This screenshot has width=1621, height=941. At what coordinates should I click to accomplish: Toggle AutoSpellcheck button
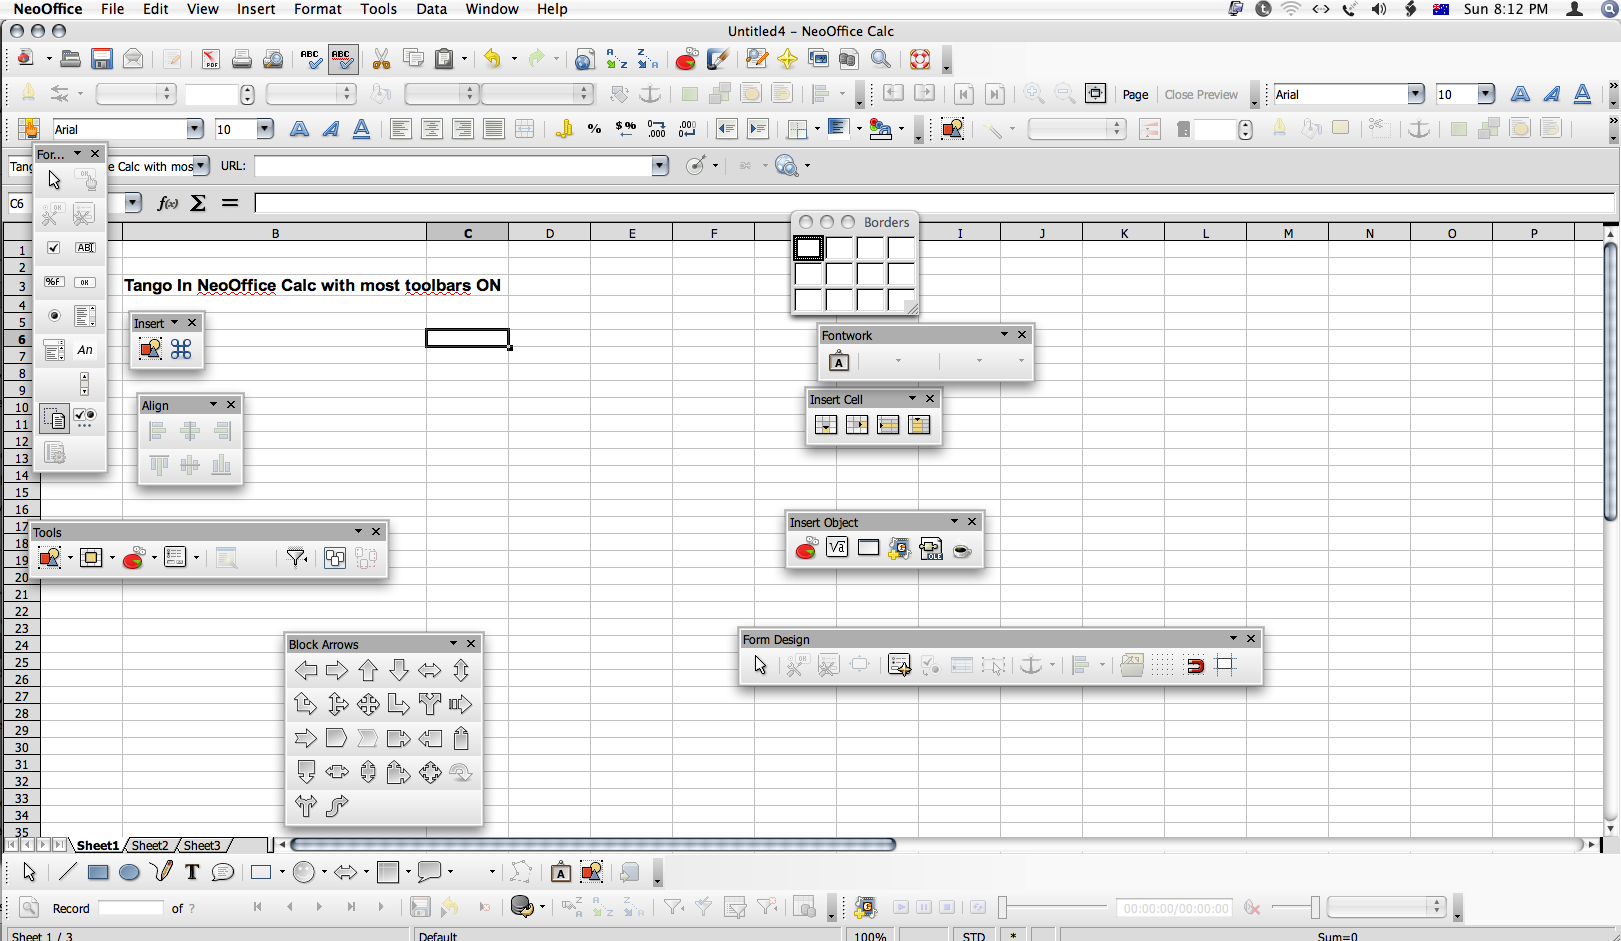(342, 59)
